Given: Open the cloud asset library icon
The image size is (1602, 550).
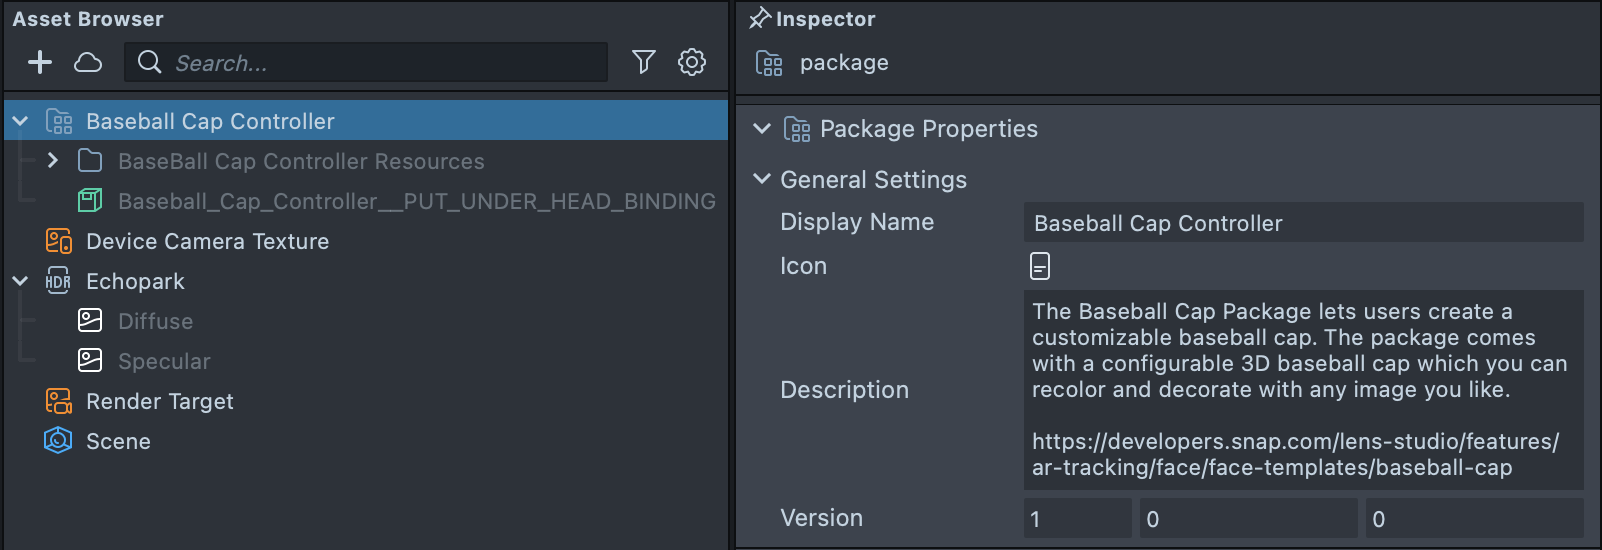Looking at the screenshot, I should [88, 63].
